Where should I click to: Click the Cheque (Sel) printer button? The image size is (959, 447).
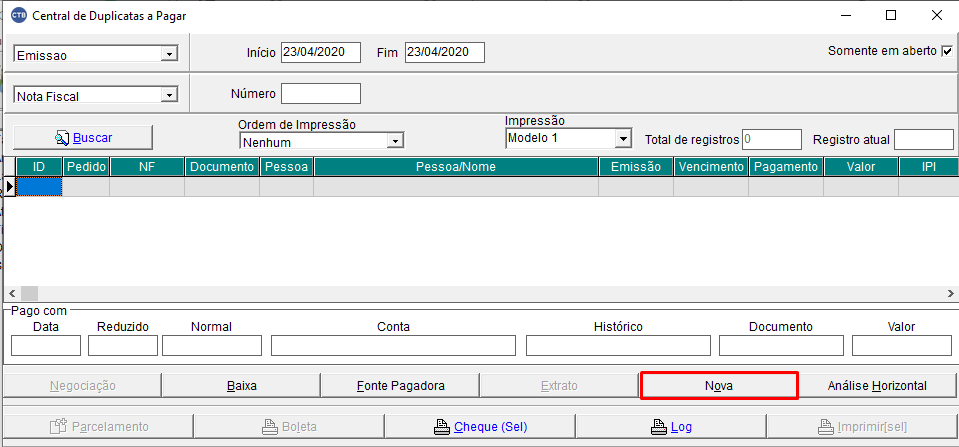pos(479,427)
